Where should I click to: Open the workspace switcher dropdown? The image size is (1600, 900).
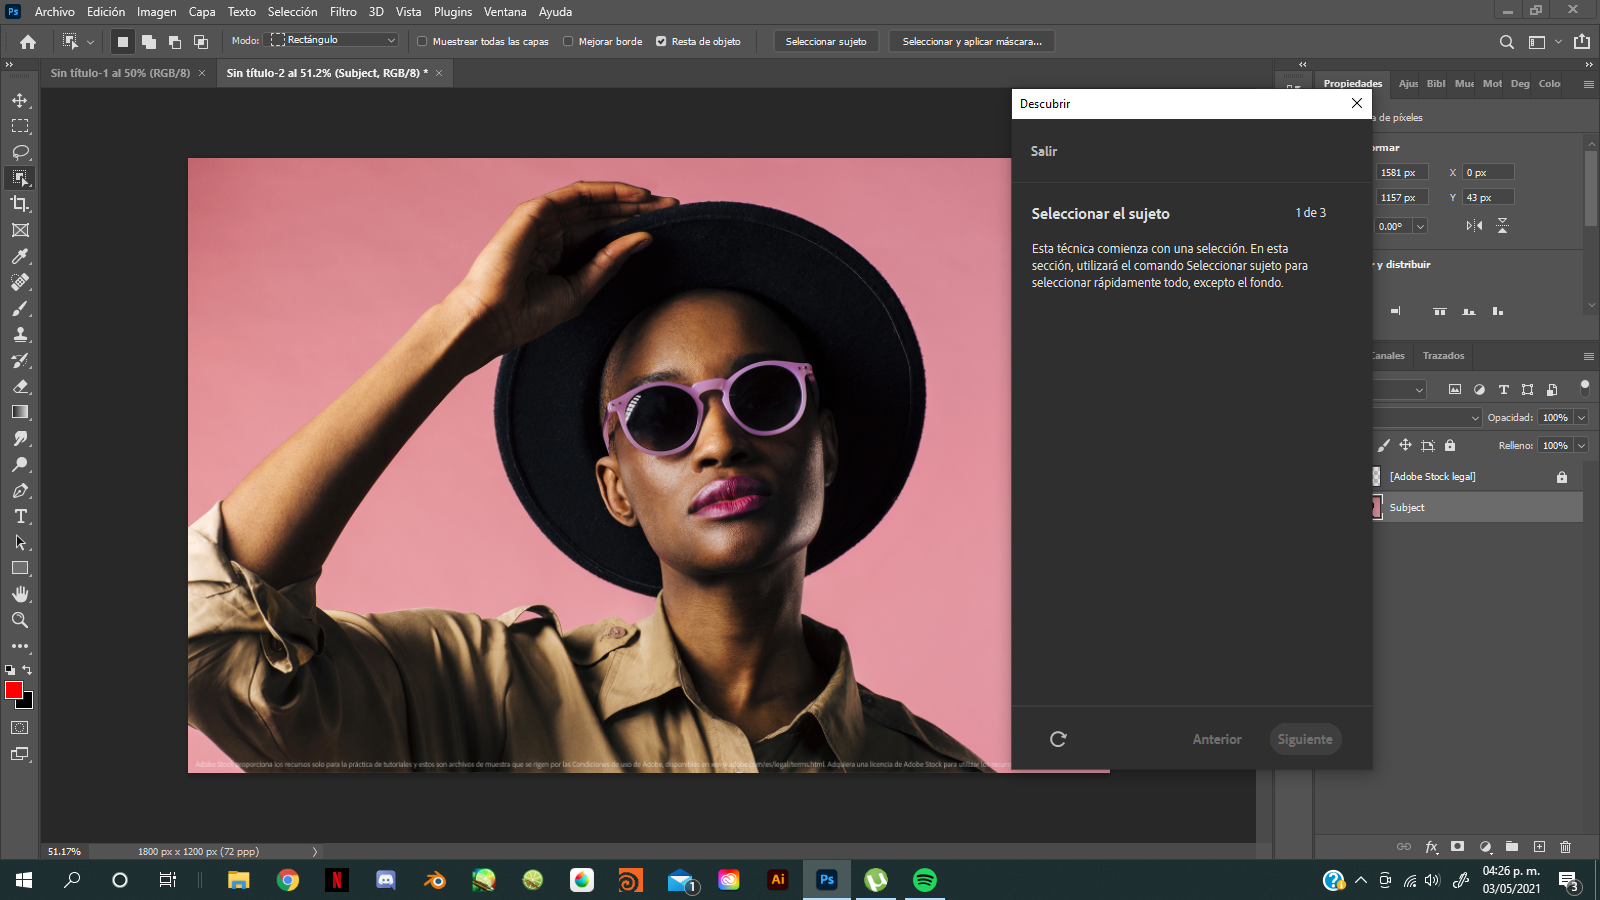[1558, 42]
